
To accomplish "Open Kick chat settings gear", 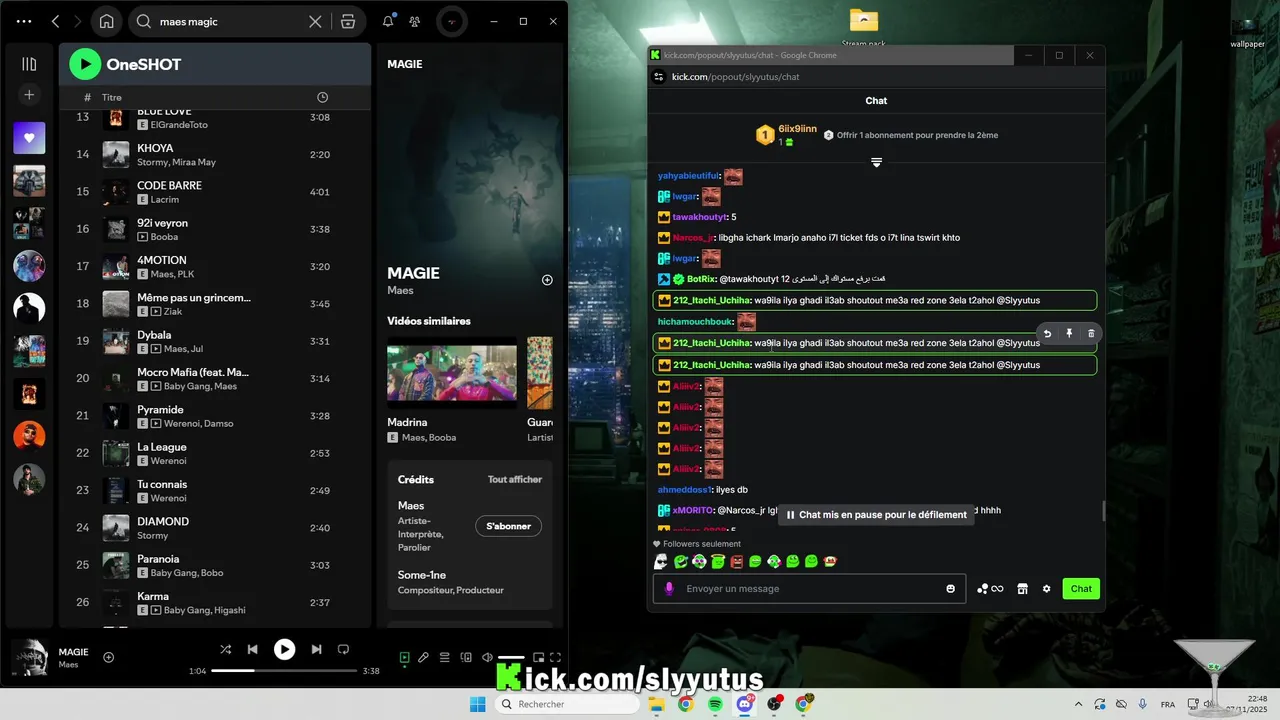I will click(x=1047, y=589).
